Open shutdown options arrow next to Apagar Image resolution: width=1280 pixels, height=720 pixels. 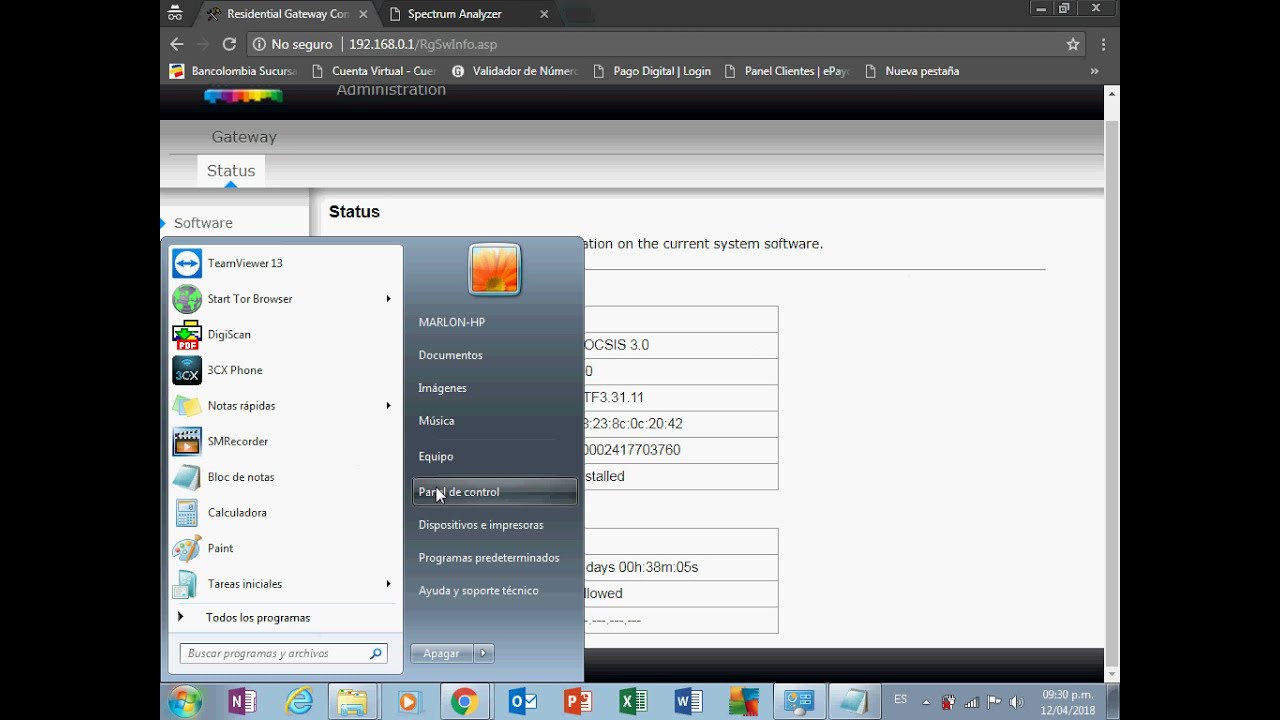pyautogui.click(x=484, y=653)
